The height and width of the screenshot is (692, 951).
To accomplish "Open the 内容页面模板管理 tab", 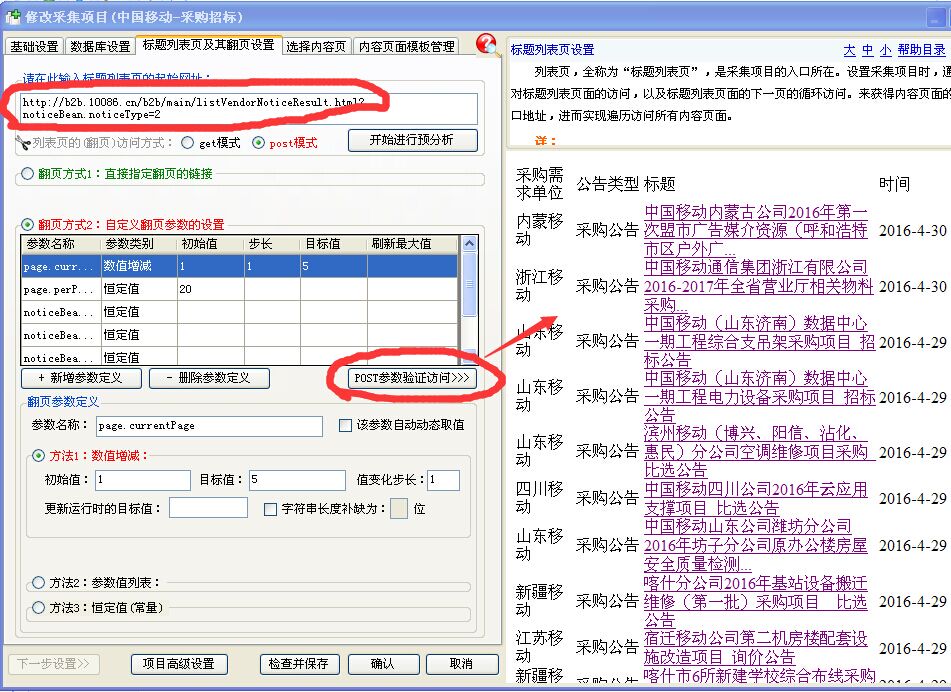I will click(406, 46).
